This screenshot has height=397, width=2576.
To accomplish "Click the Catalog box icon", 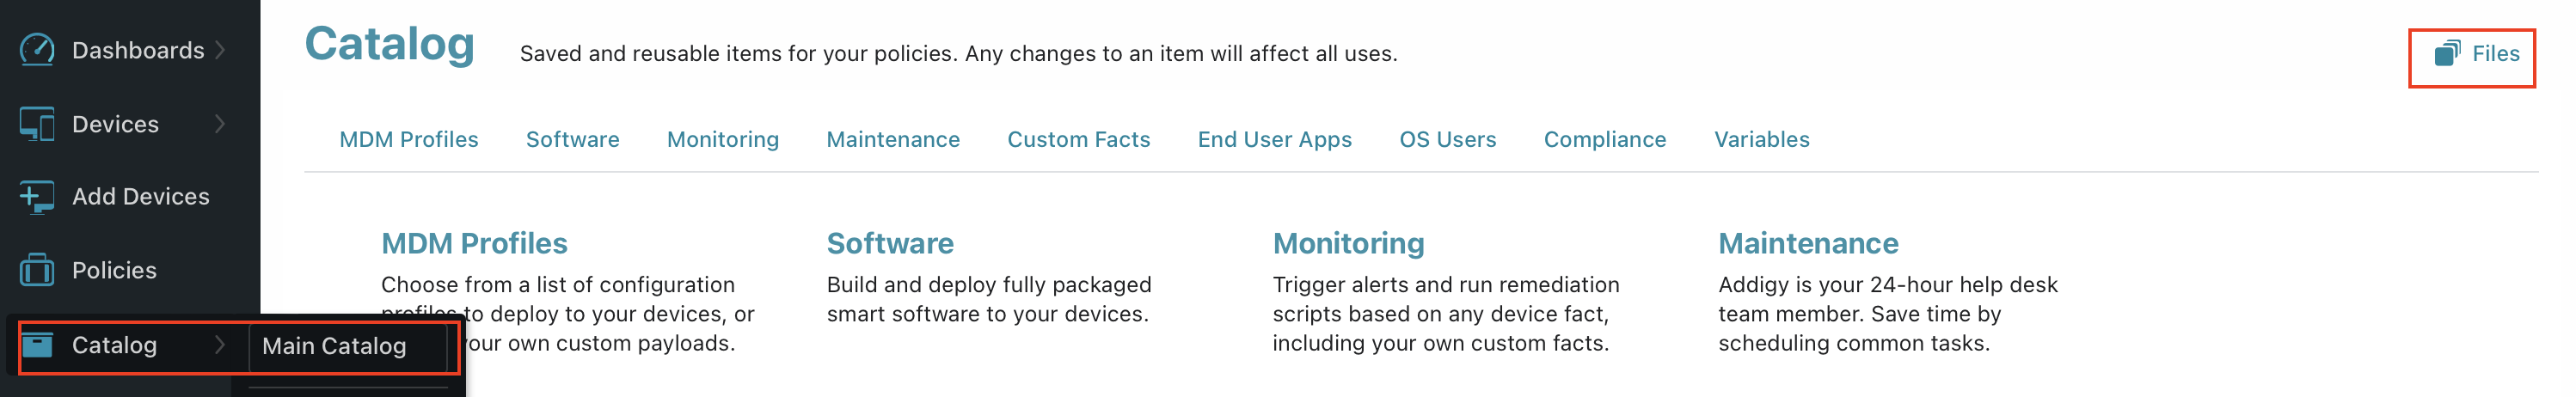I will click(x=37, y=345).
